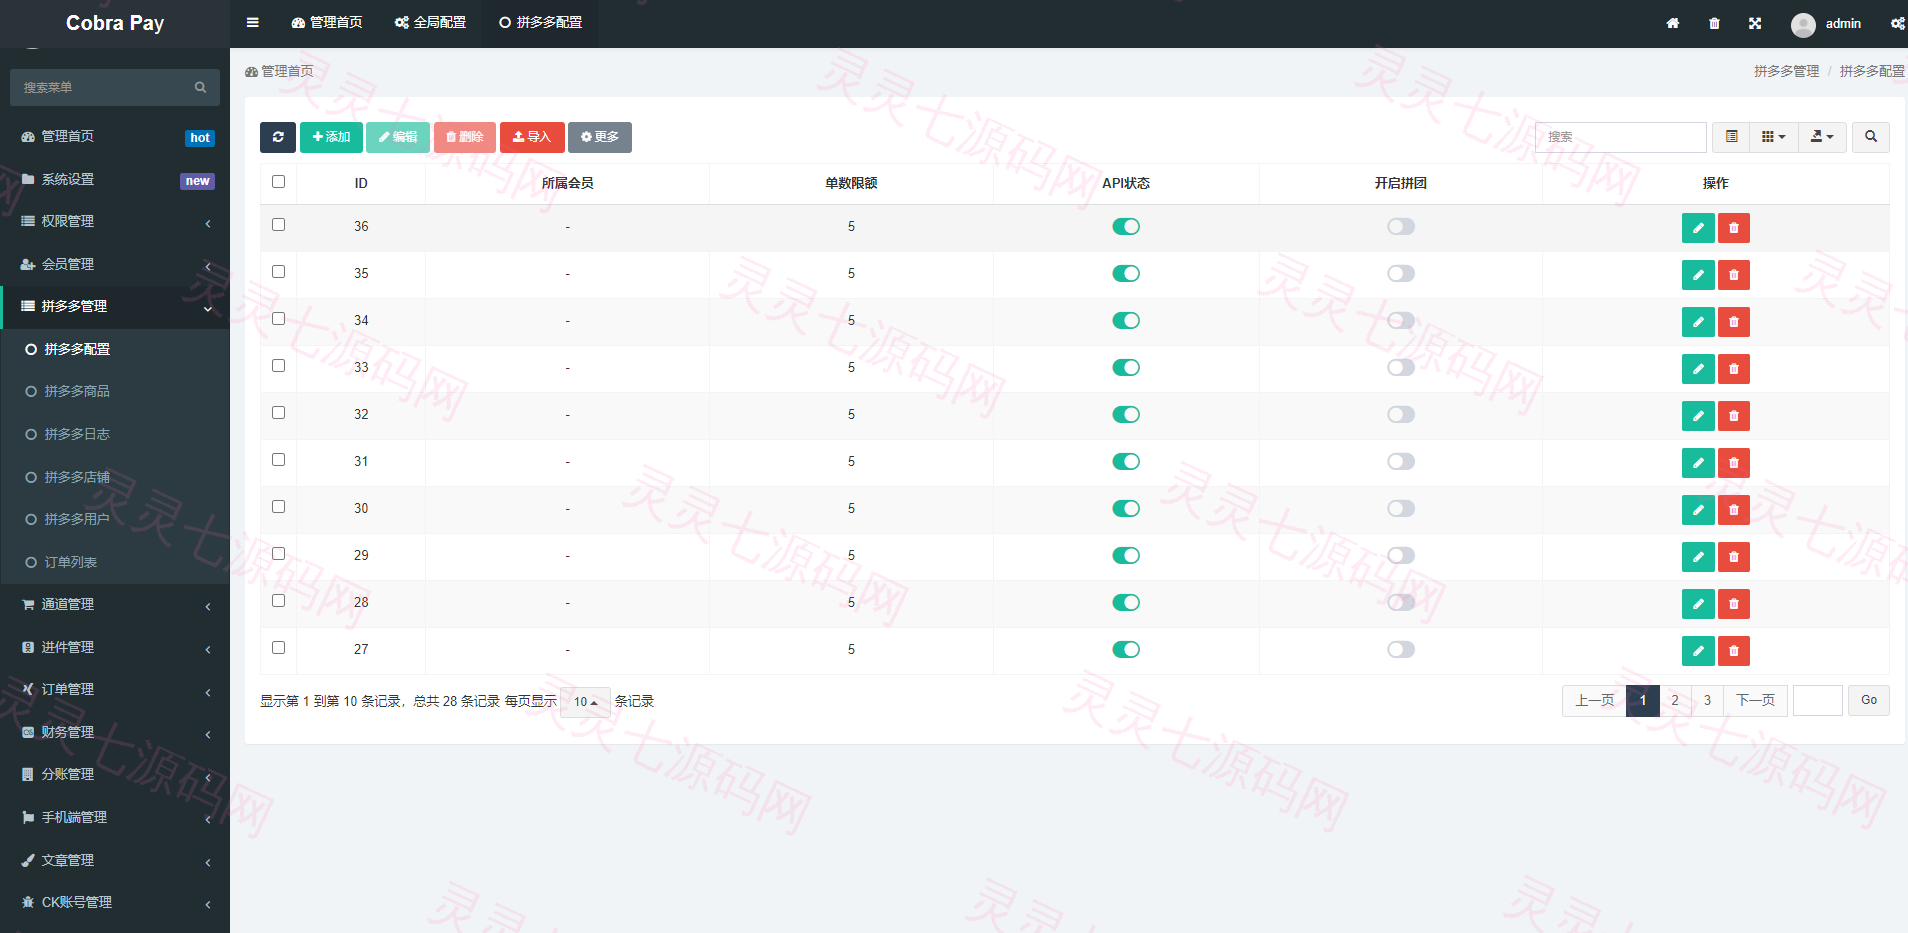Click the red delete icon for row 28
Image resolution: width=1908 pixels, height=933 pixels.
[x=1734, y=604]
